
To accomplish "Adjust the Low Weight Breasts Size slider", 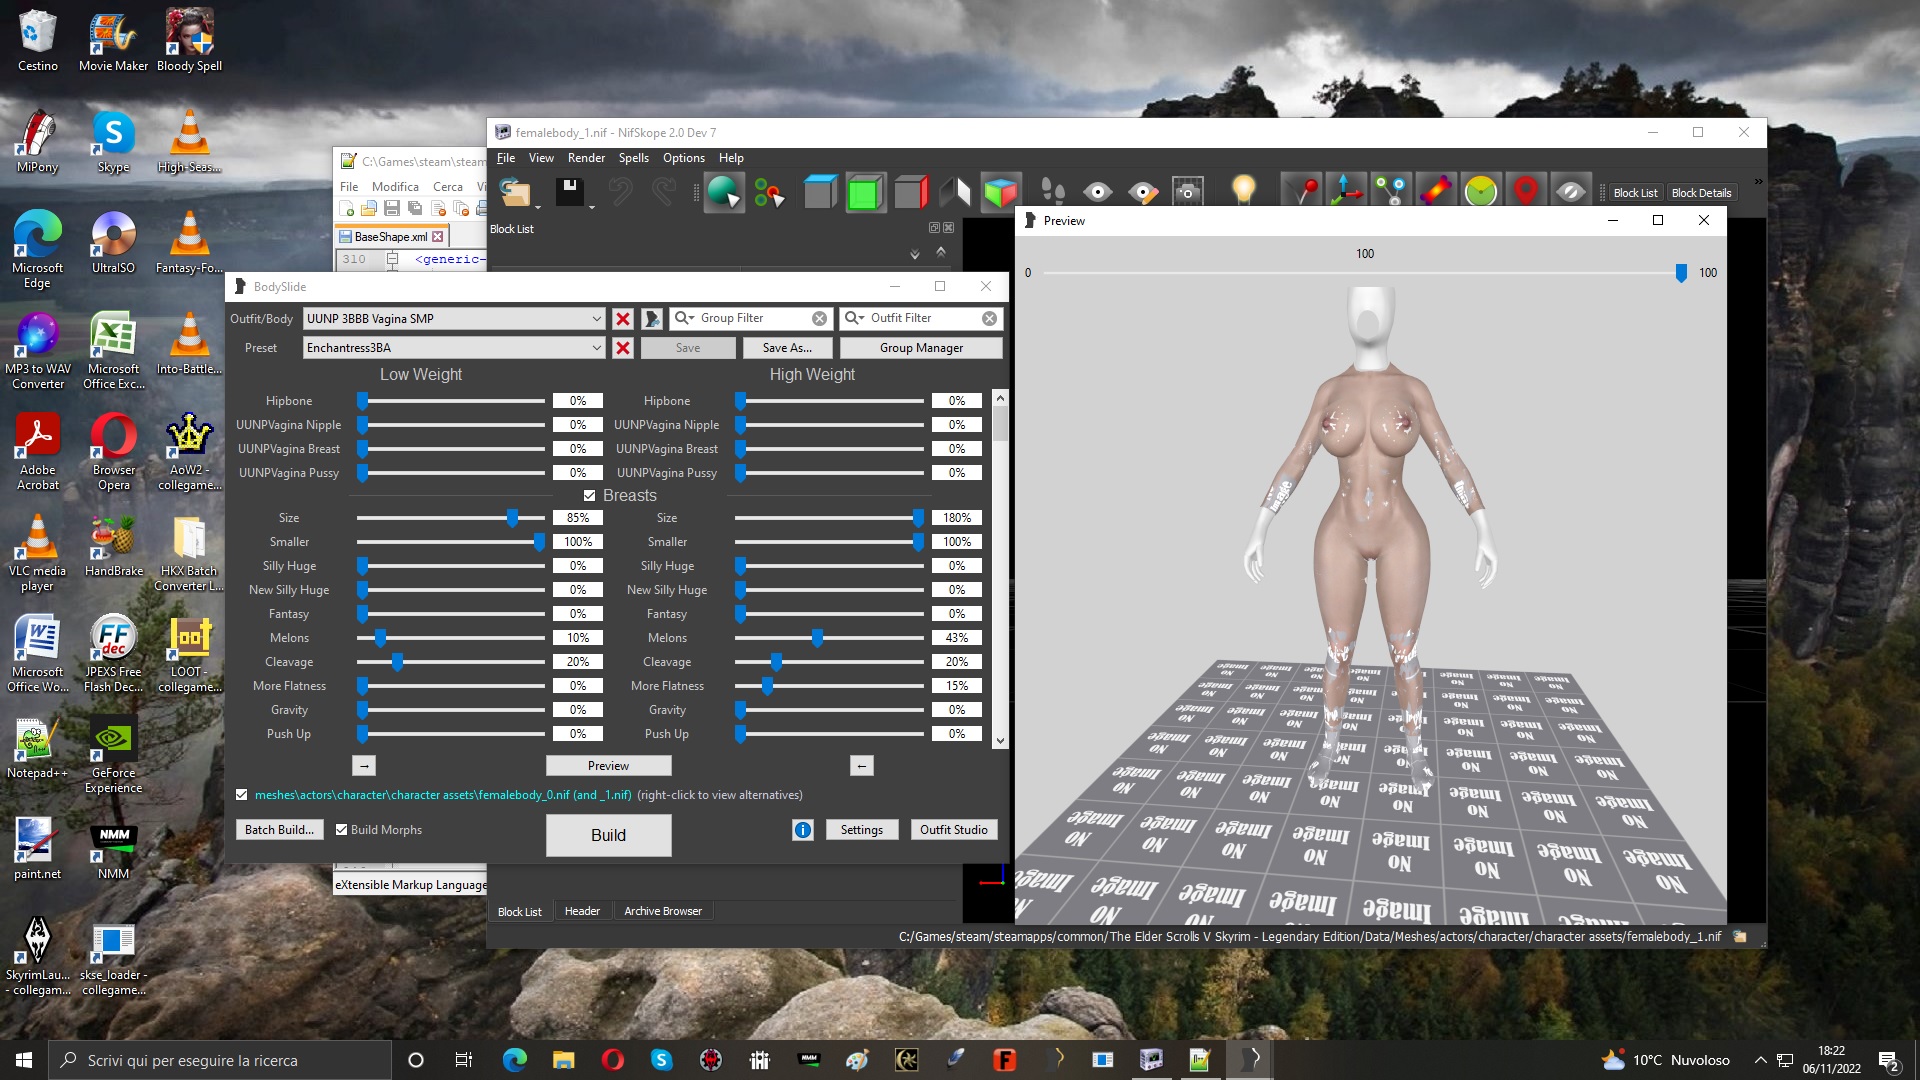I will (512, 518).
